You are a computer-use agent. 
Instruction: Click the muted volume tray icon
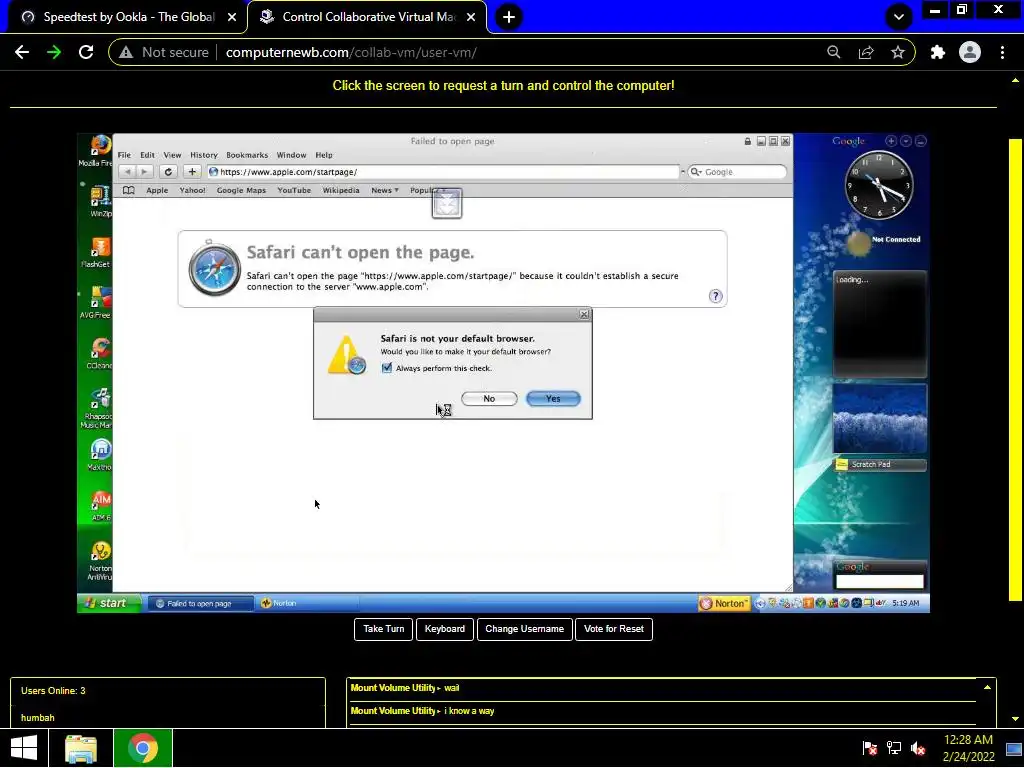(x=918, y=748)
